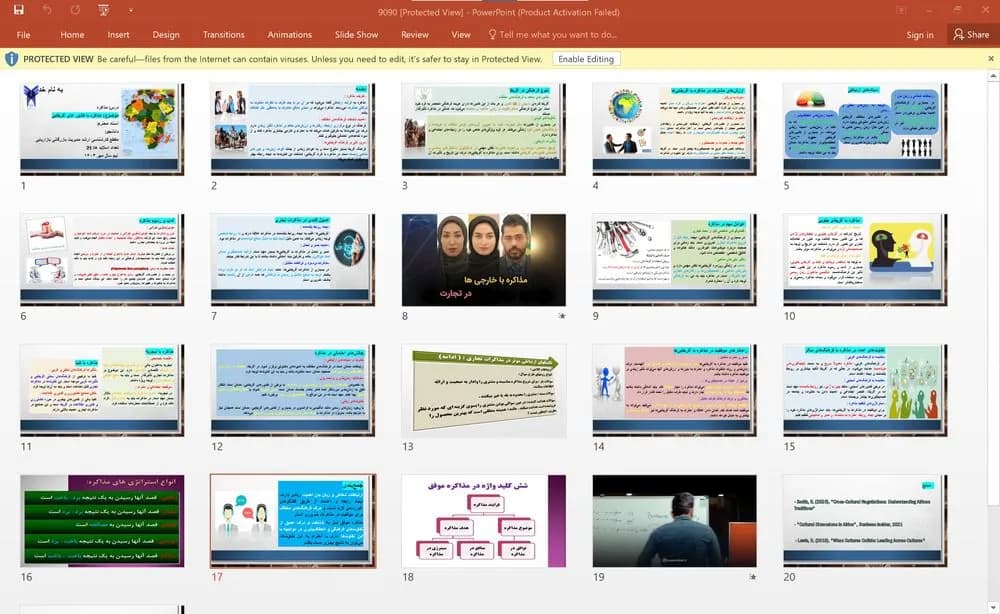Select slide 1 with the Africa map

[102, 129]
